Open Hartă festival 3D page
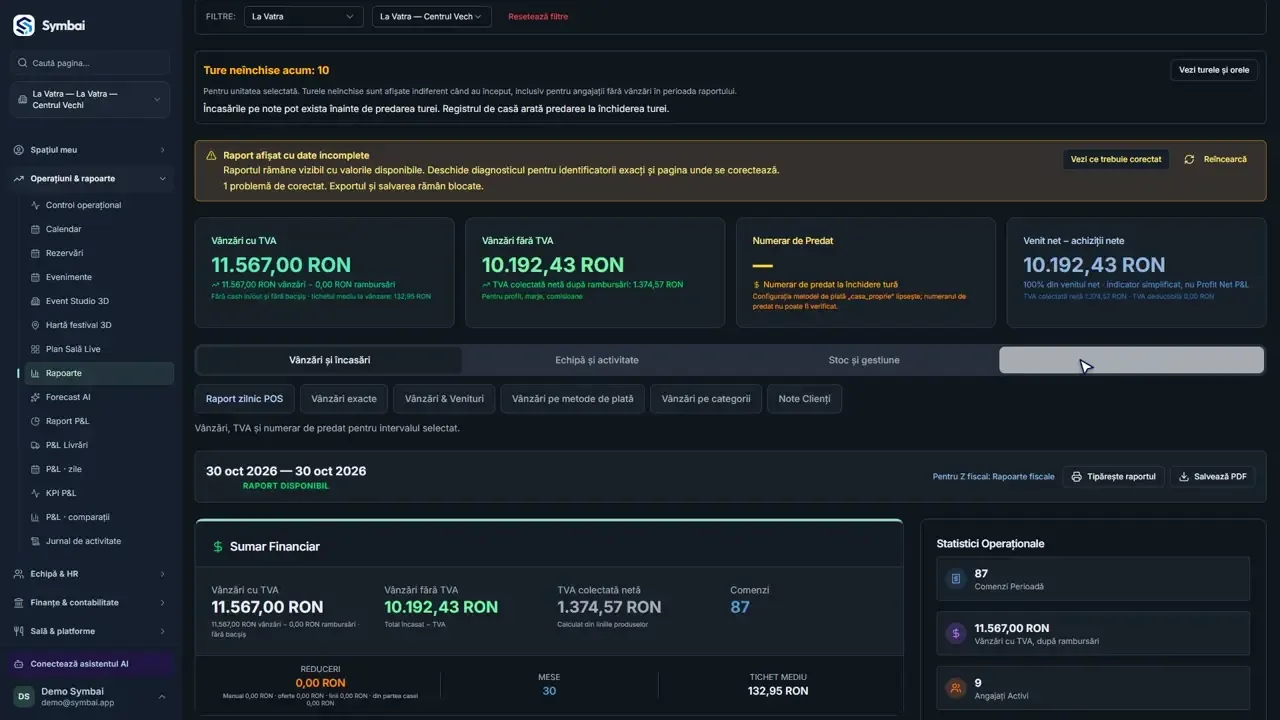 (98, 325)
